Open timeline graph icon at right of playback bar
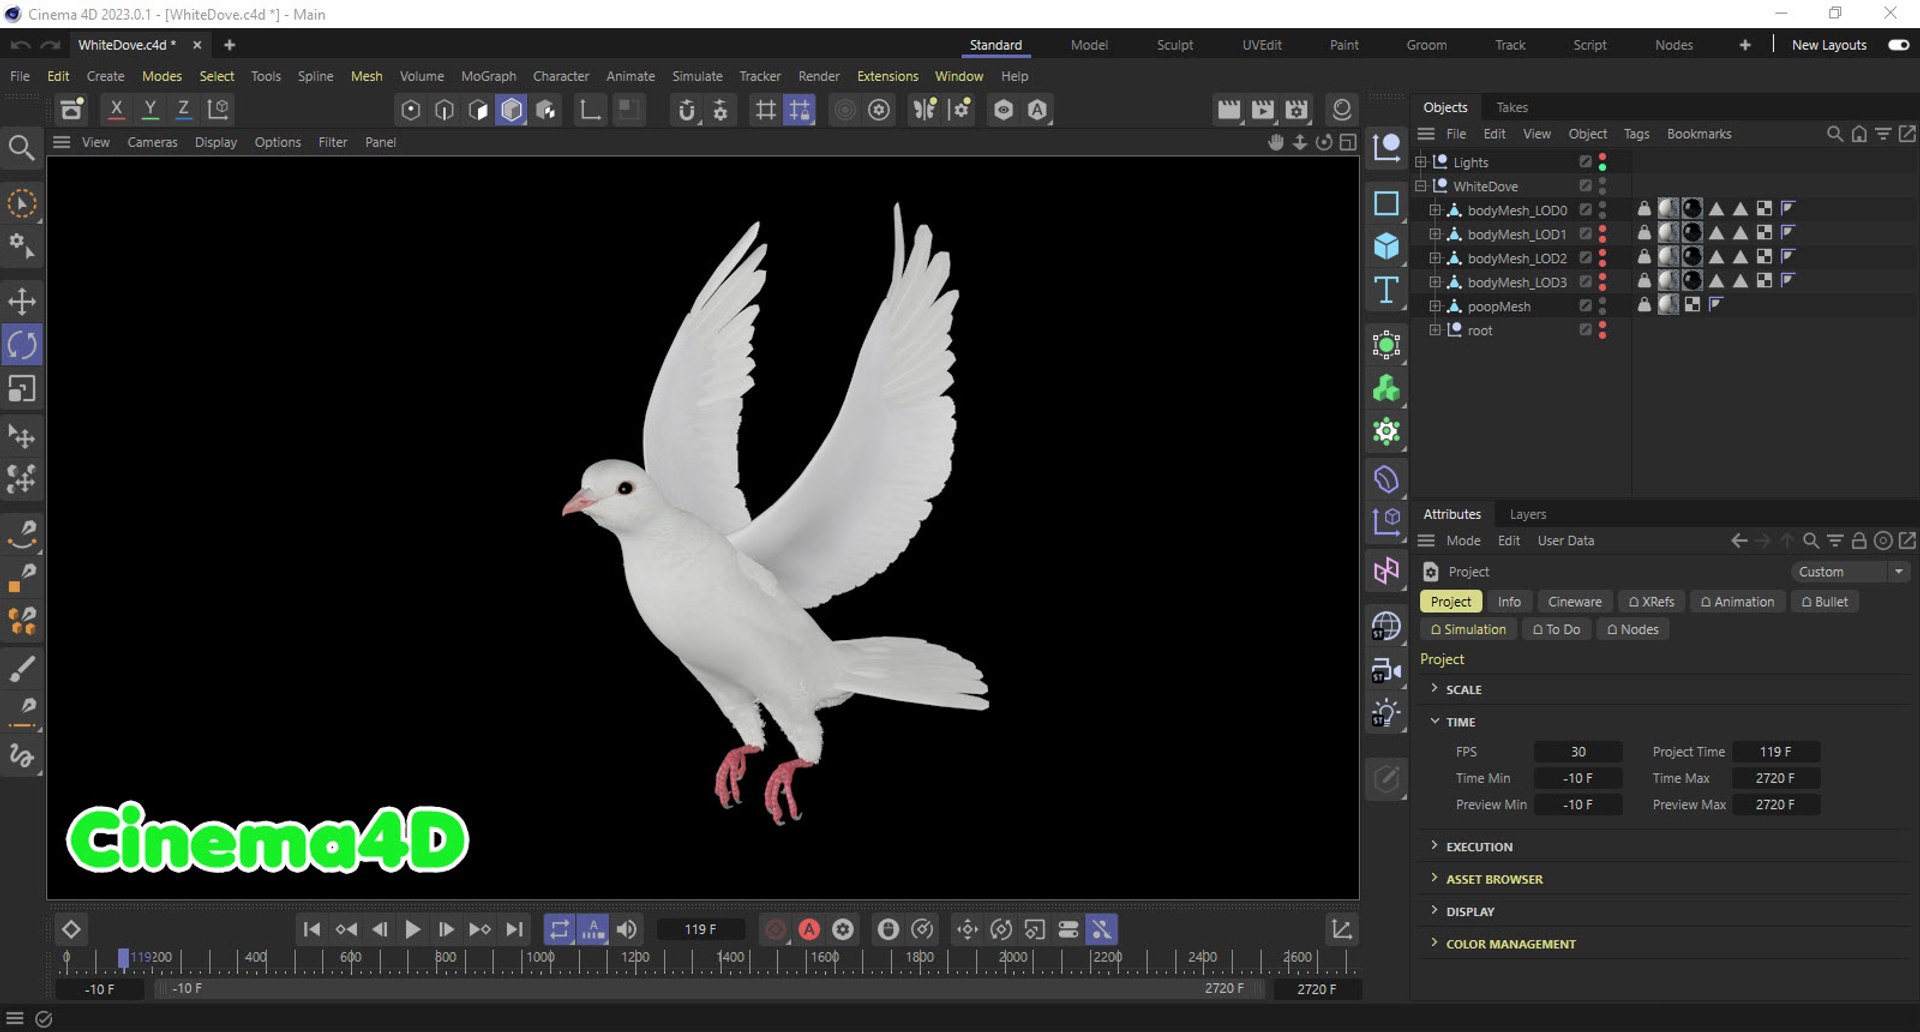1920x1032 pixels. (1342, 929)
